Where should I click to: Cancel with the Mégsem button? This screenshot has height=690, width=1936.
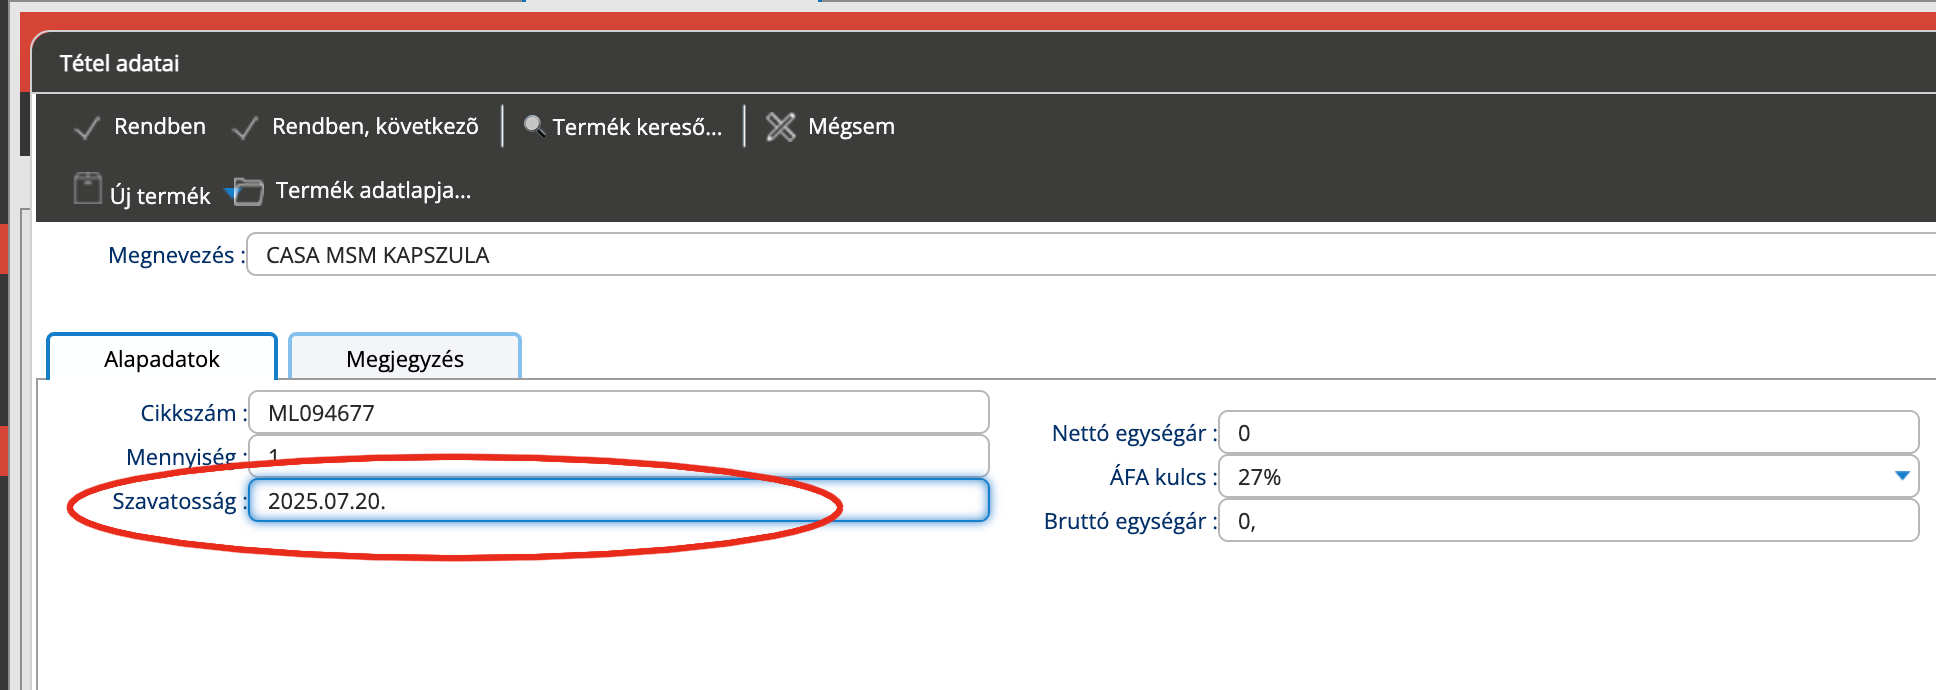[x=831, y=127]
